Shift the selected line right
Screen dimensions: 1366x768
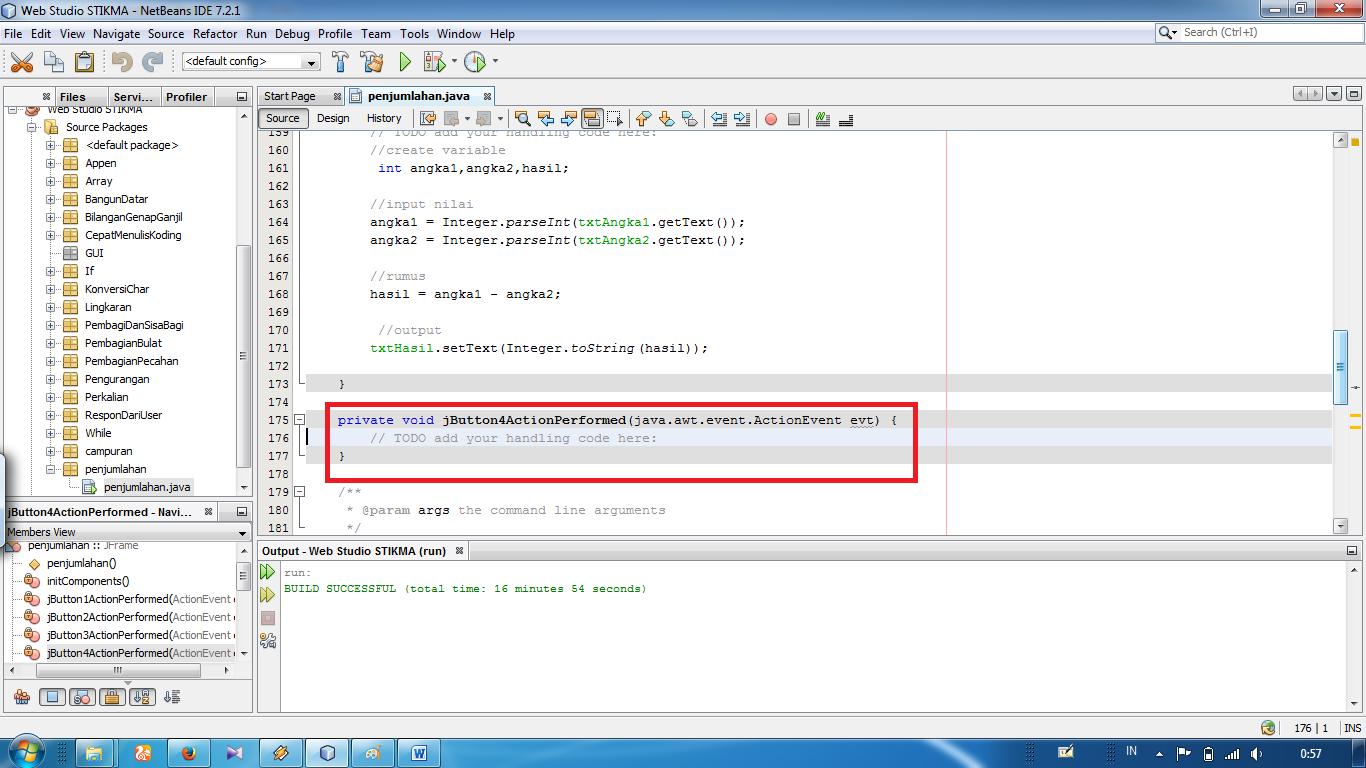coord(741,119)
